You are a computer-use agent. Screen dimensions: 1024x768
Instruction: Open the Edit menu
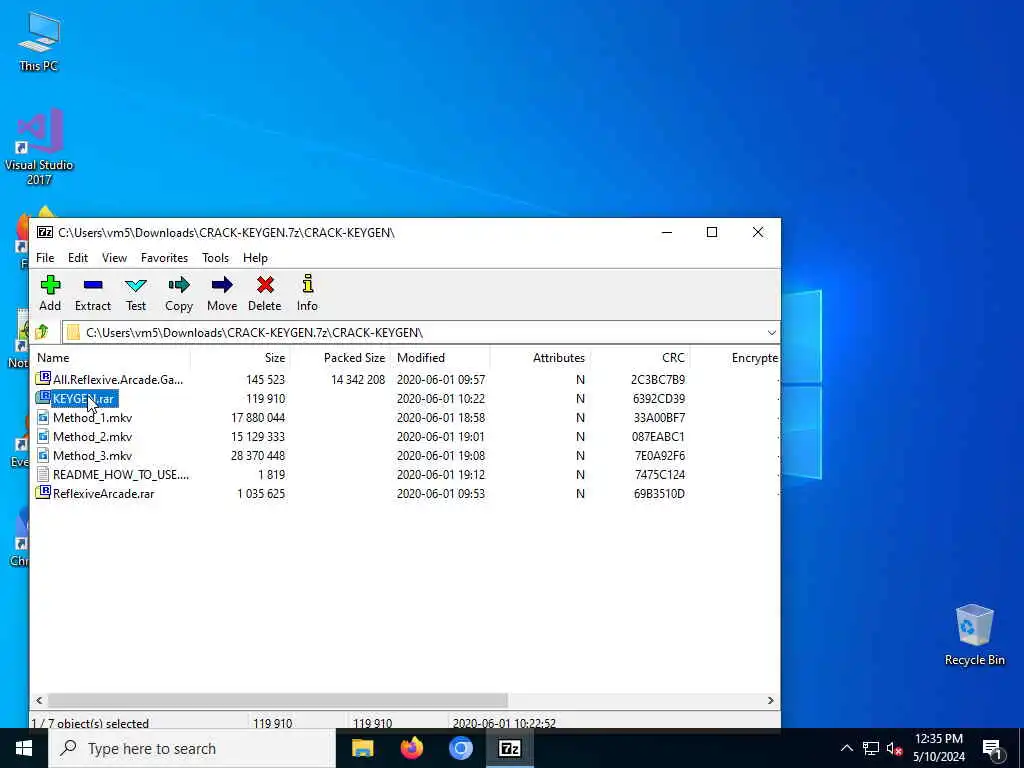[x=78, y=258]
